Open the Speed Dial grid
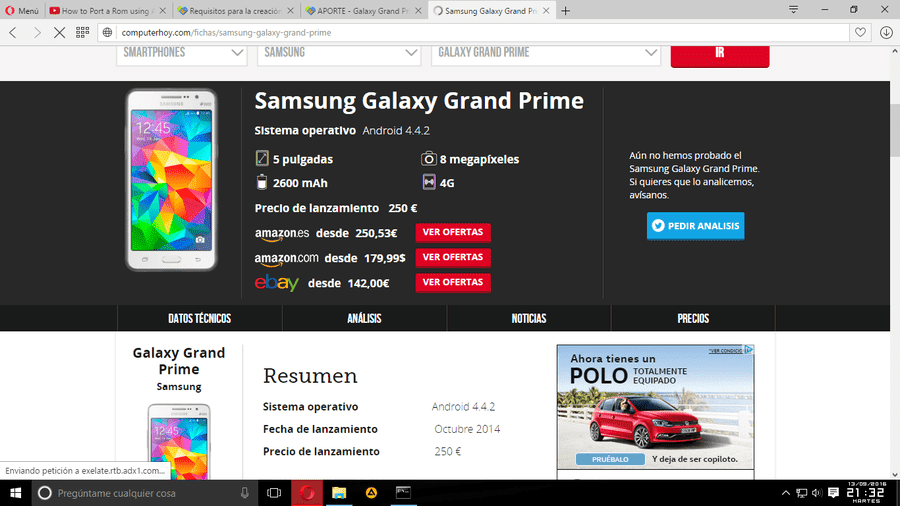The image size is (900, 506). [x=82, y=33]
